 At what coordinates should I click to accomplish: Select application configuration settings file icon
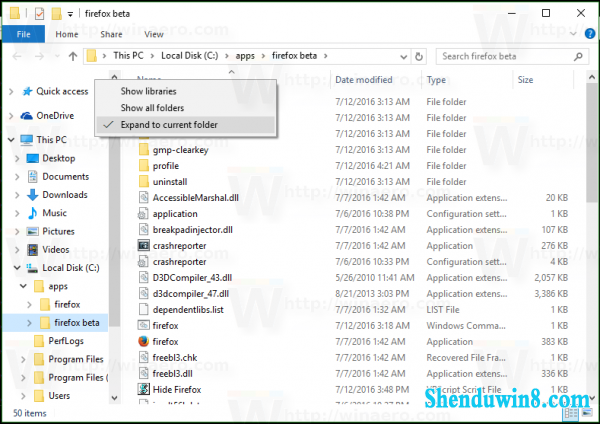coord(143,214)
